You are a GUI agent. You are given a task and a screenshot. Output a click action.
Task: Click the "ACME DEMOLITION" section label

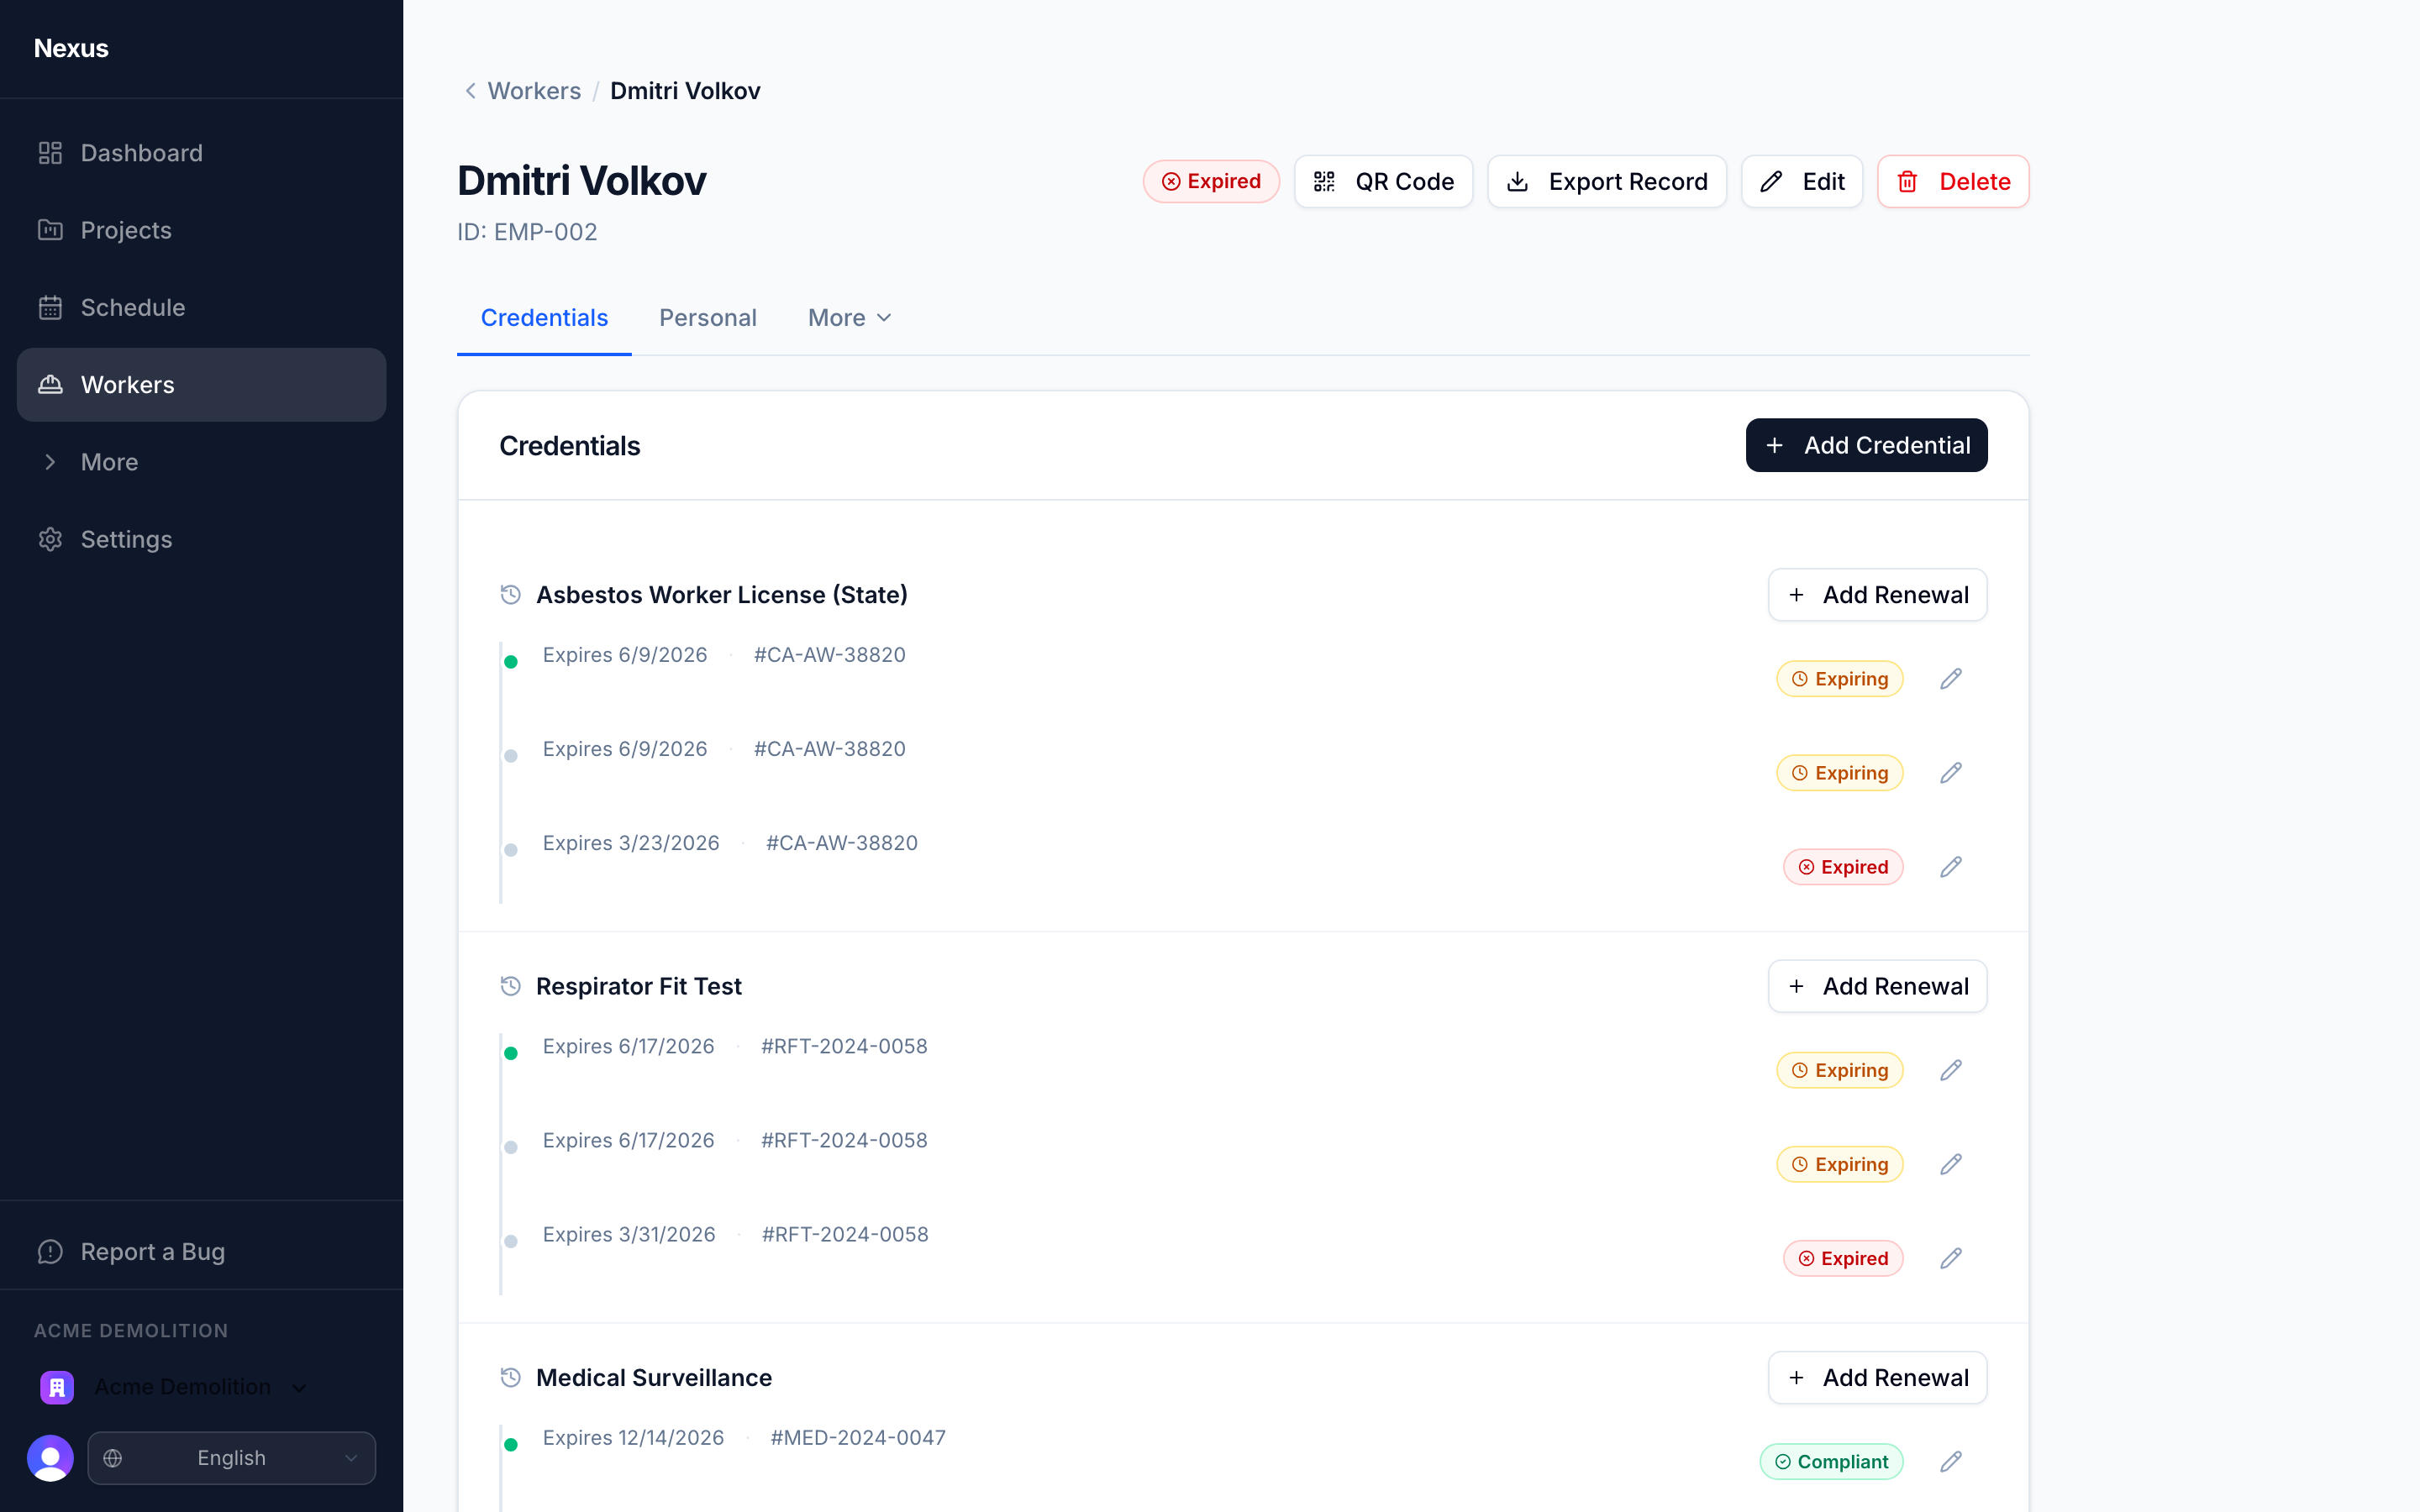131,1331
